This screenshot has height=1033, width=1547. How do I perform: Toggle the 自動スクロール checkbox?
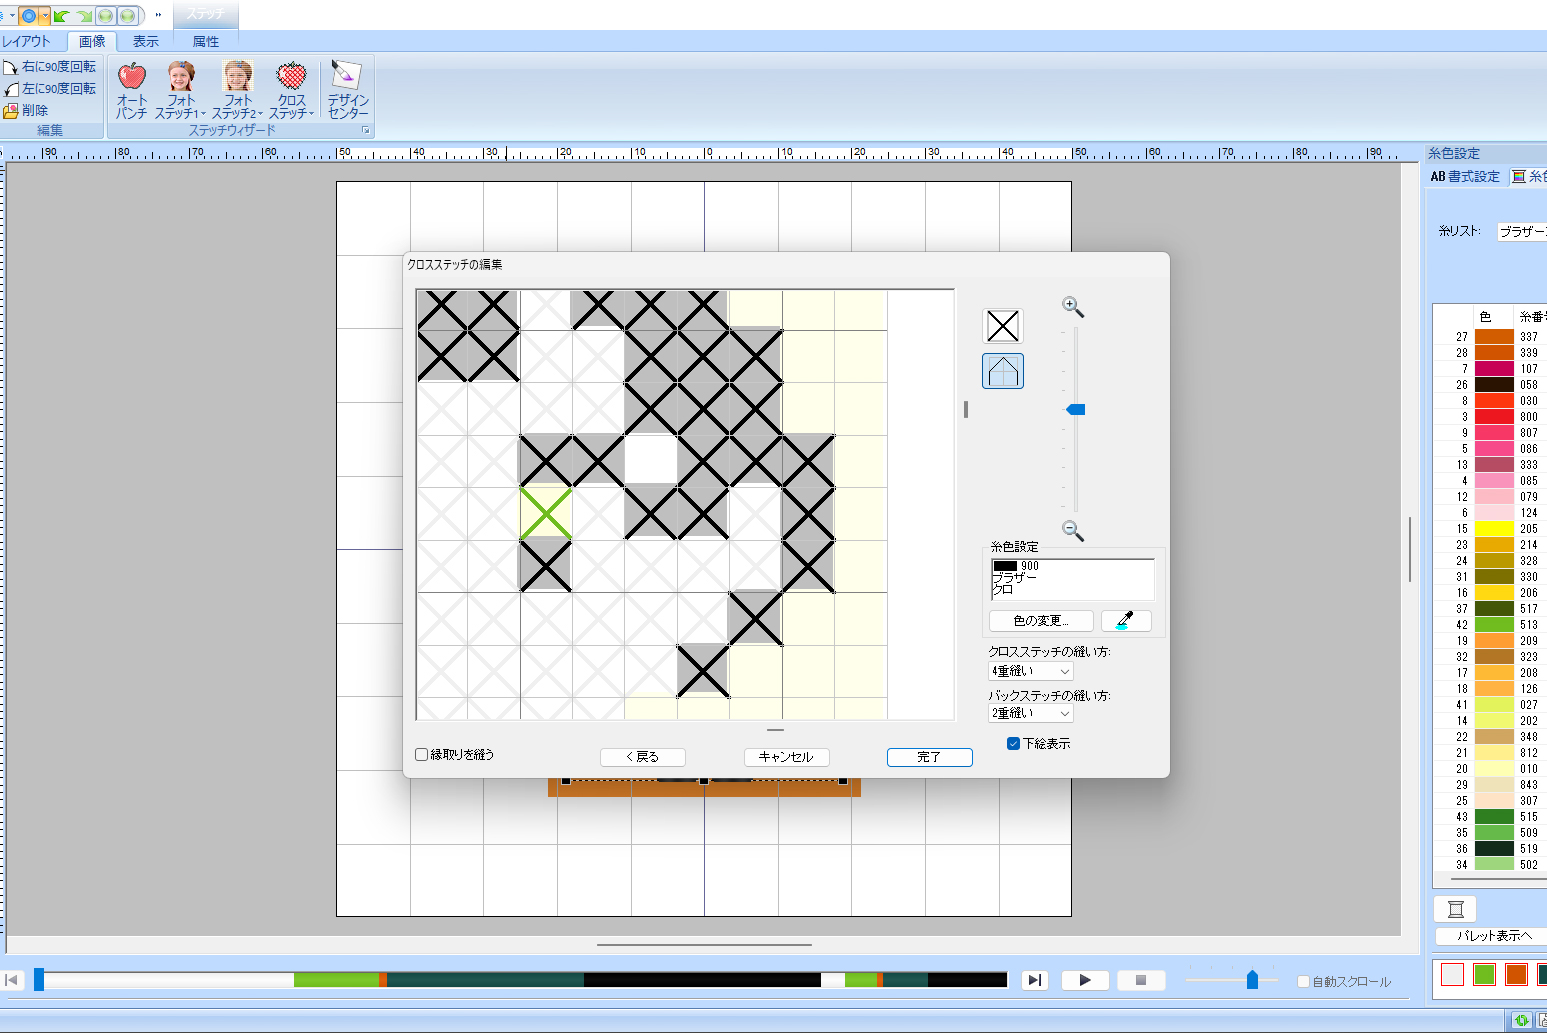[x=1303, y=981]
